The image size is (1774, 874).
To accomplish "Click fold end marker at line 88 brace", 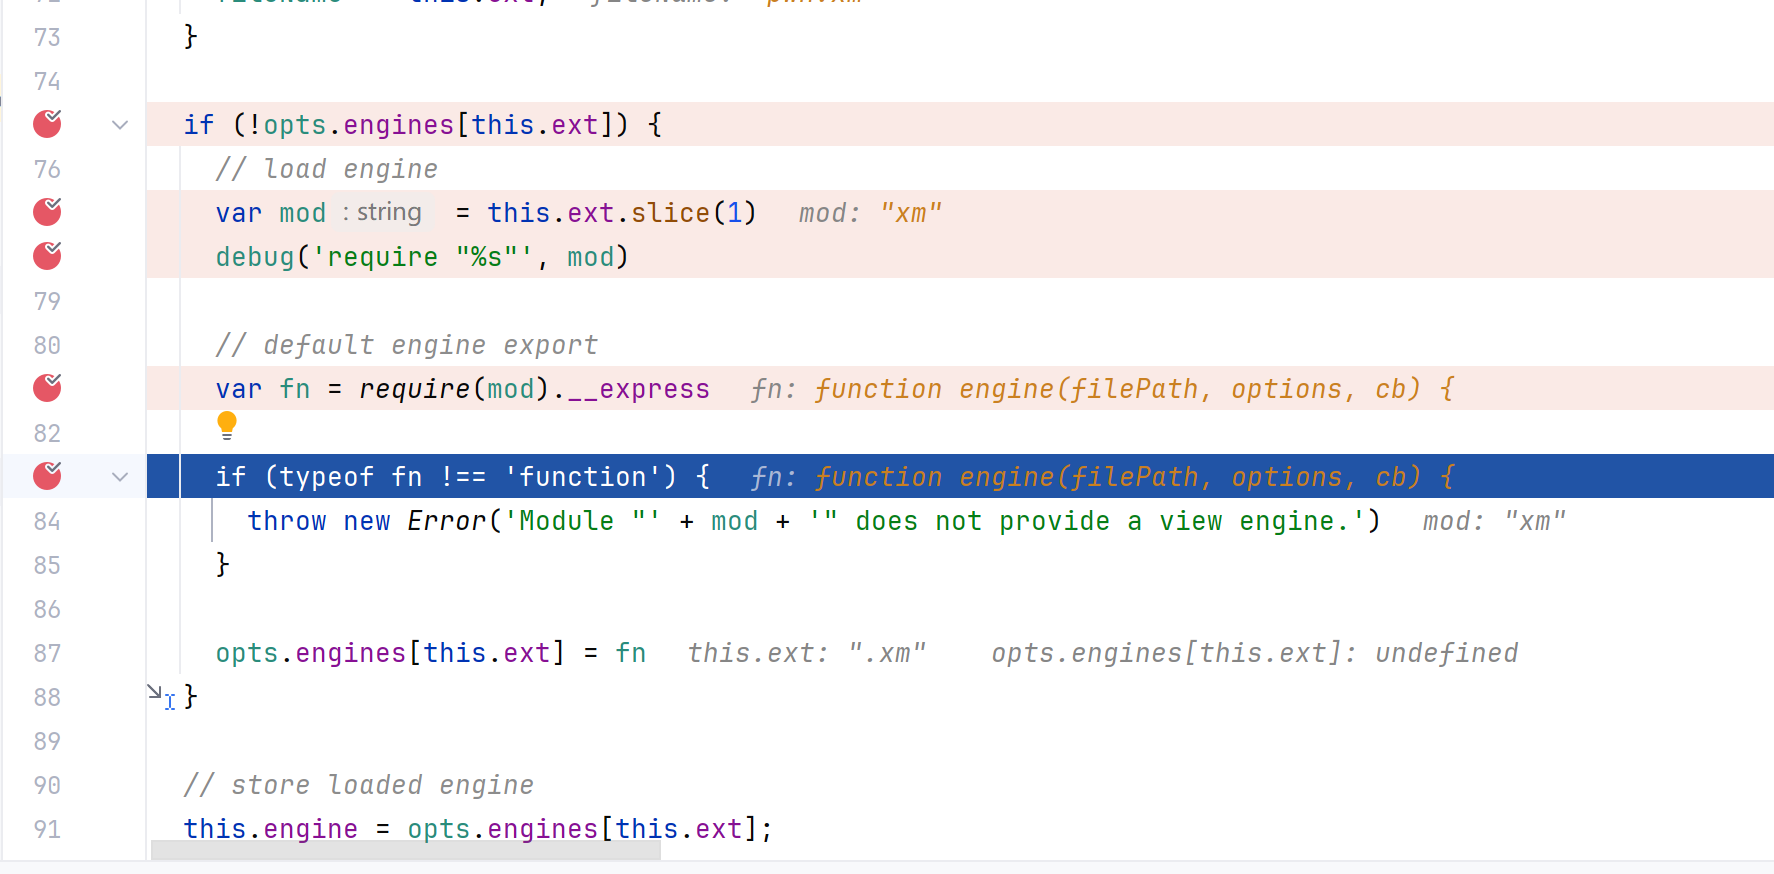I will (155, 692).
